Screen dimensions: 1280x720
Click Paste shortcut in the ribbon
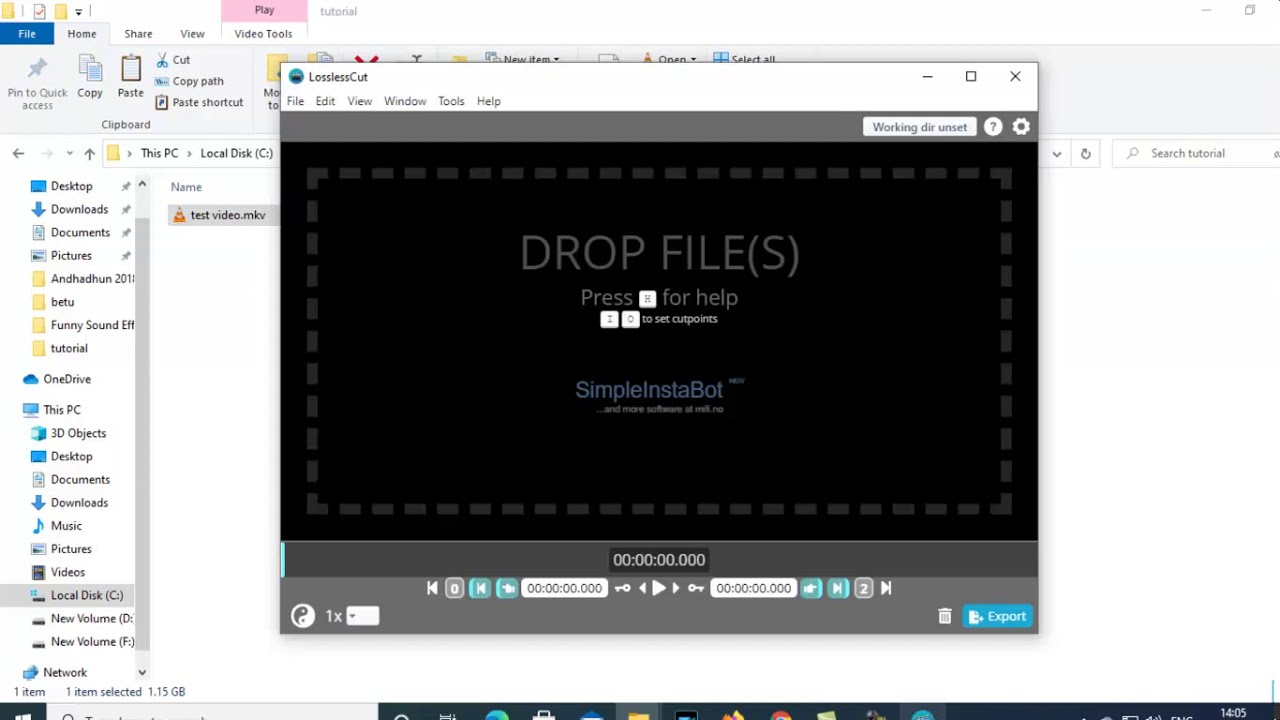(199, 102)
